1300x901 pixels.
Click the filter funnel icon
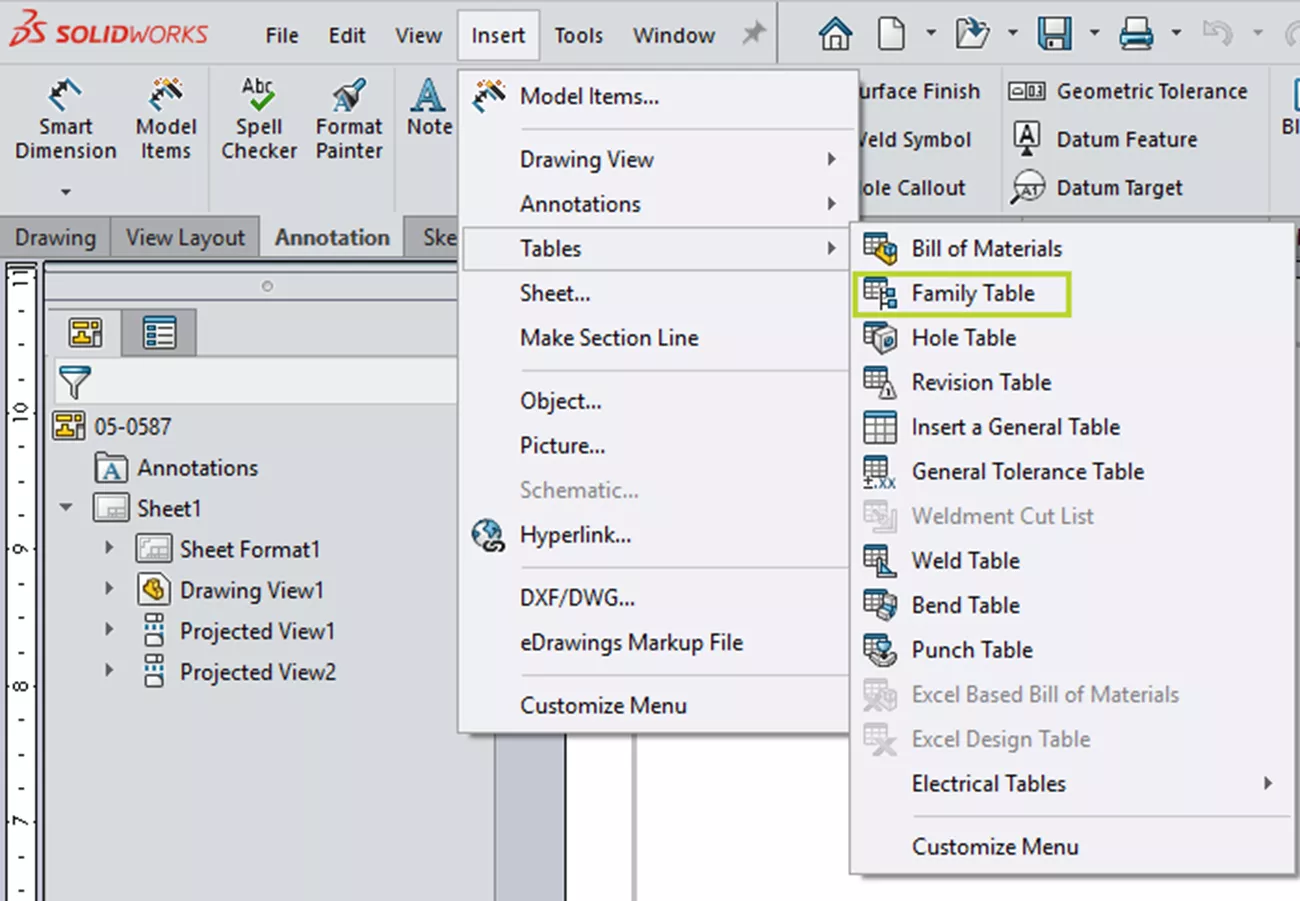(75, 382)
